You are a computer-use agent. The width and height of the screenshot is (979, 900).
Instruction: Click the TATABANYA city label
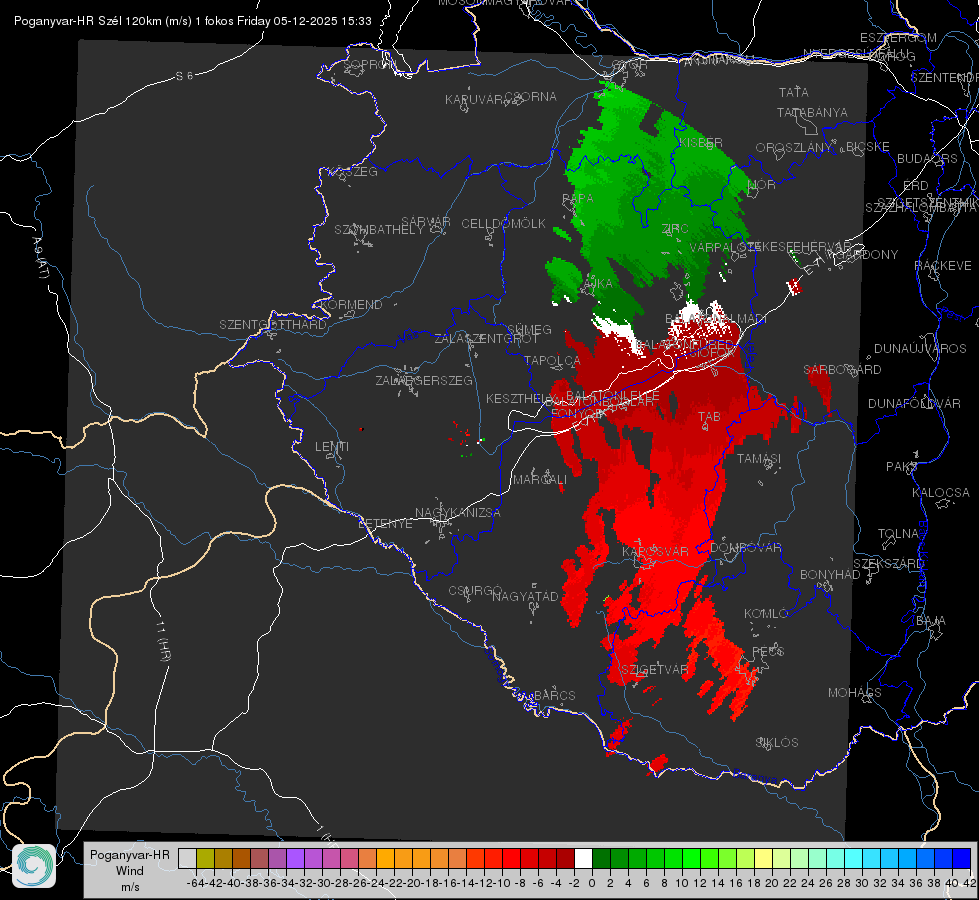(x=812, y=112)
